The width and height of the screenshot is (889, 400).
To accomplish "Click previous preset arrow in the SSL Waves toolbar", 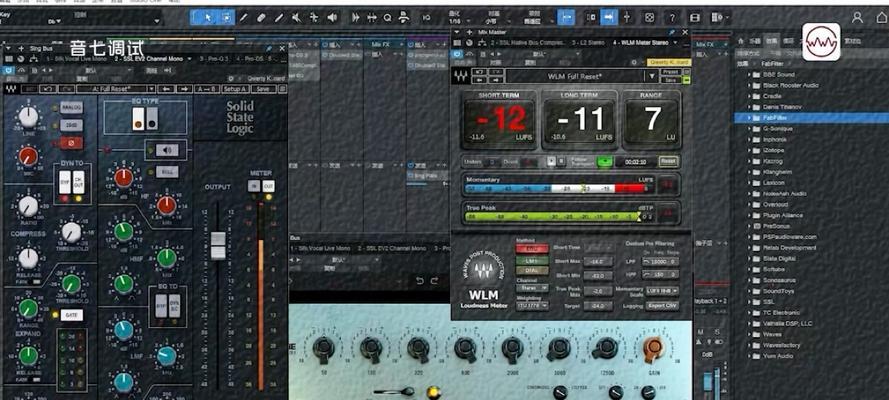I will 166,89.
